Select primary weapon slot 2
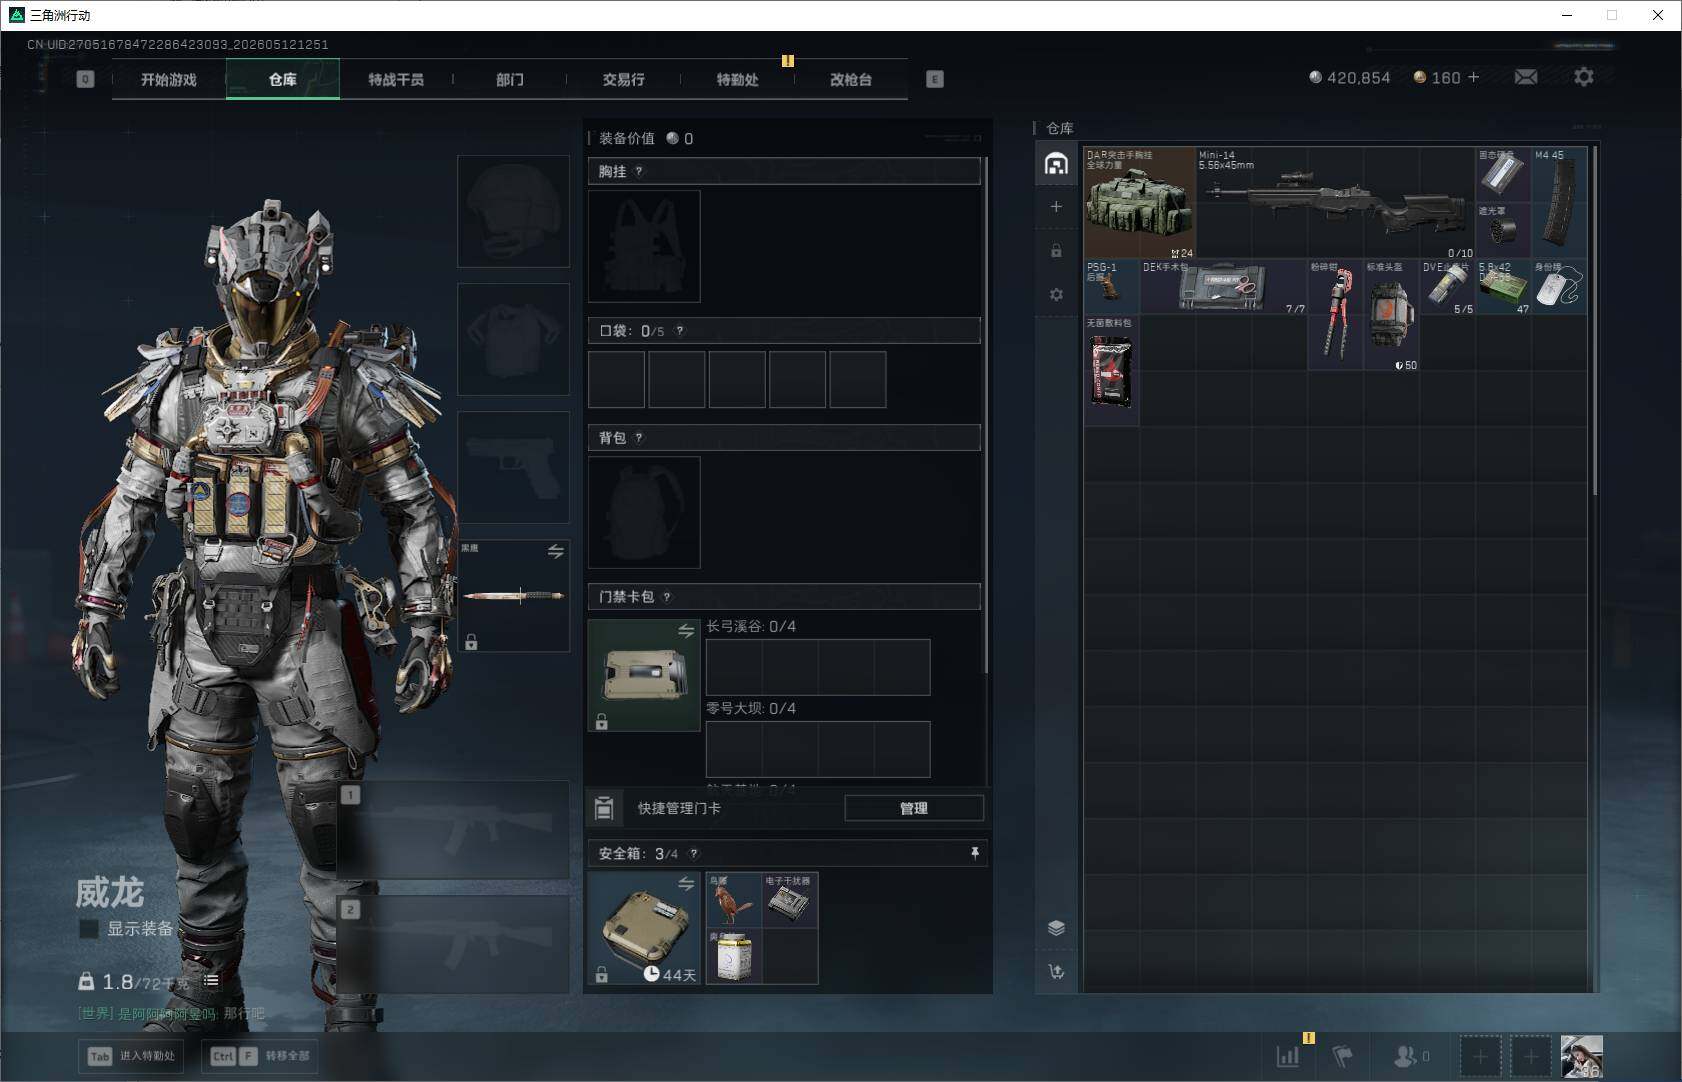The width and height of the screenshot is (1682, 1082). (x=454, y=944)
